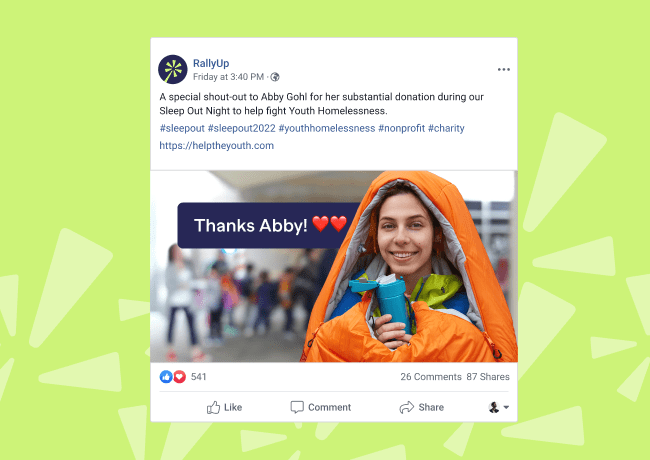
Task: Click the thumbs-up icon beside Like
Action: 213,407
